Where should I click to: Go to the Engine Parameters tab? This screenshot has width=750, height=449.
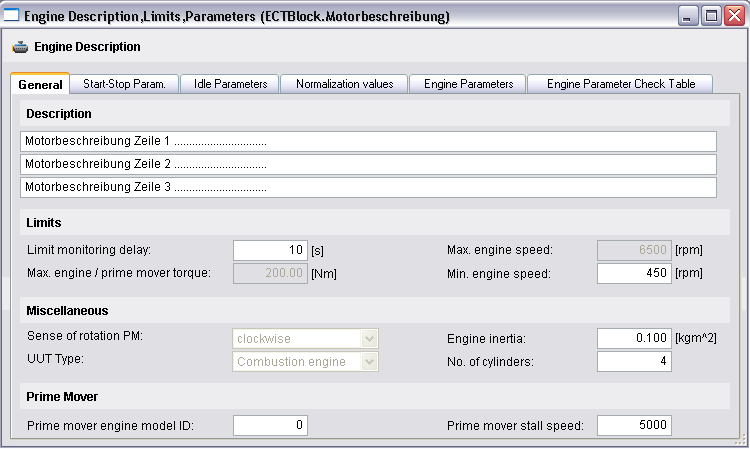pos(468,84)
